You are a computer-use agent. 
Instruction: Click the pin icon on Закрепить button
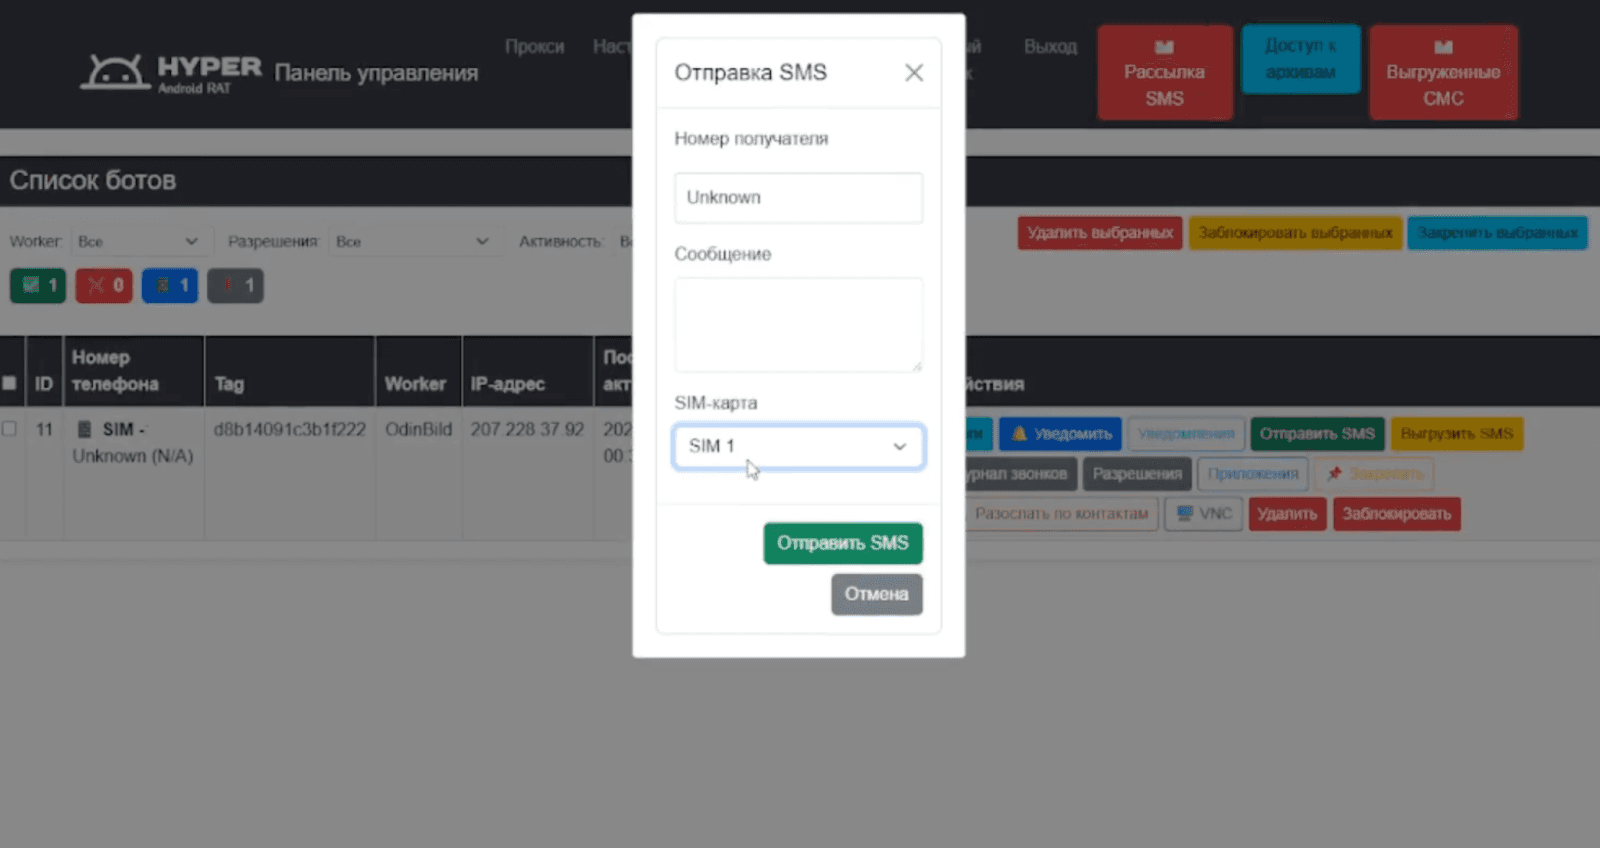[x=1334, y=474]
